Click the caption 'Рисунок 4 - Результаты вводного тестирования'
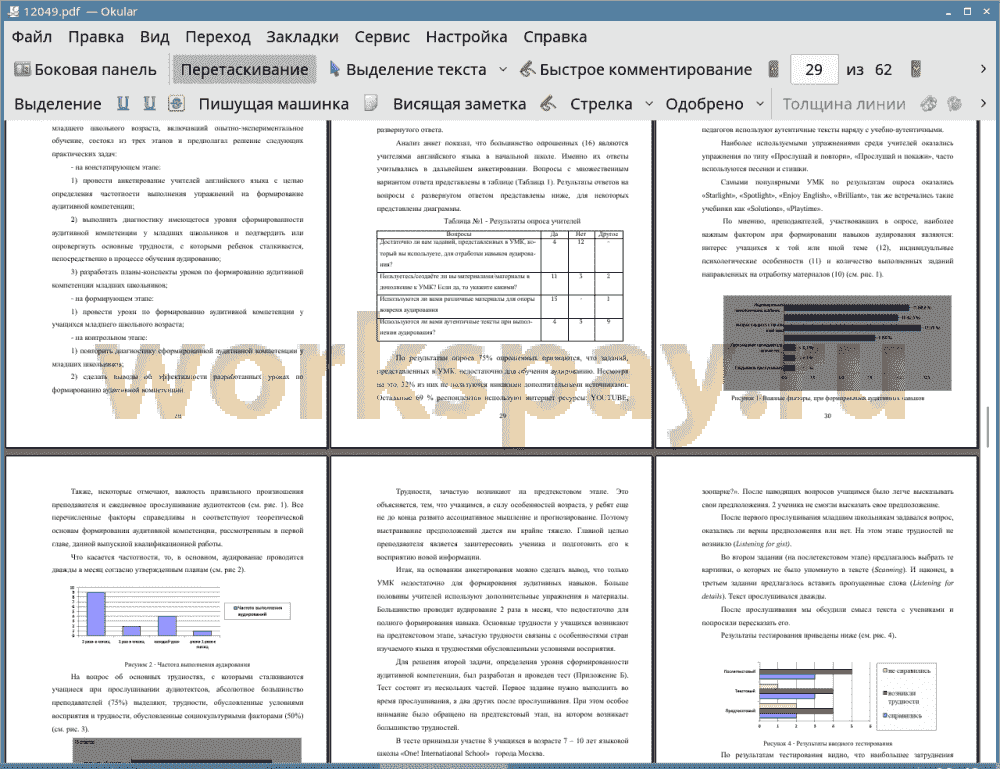The height and width of the screenshot is (769, 1000). coord(828,743)
